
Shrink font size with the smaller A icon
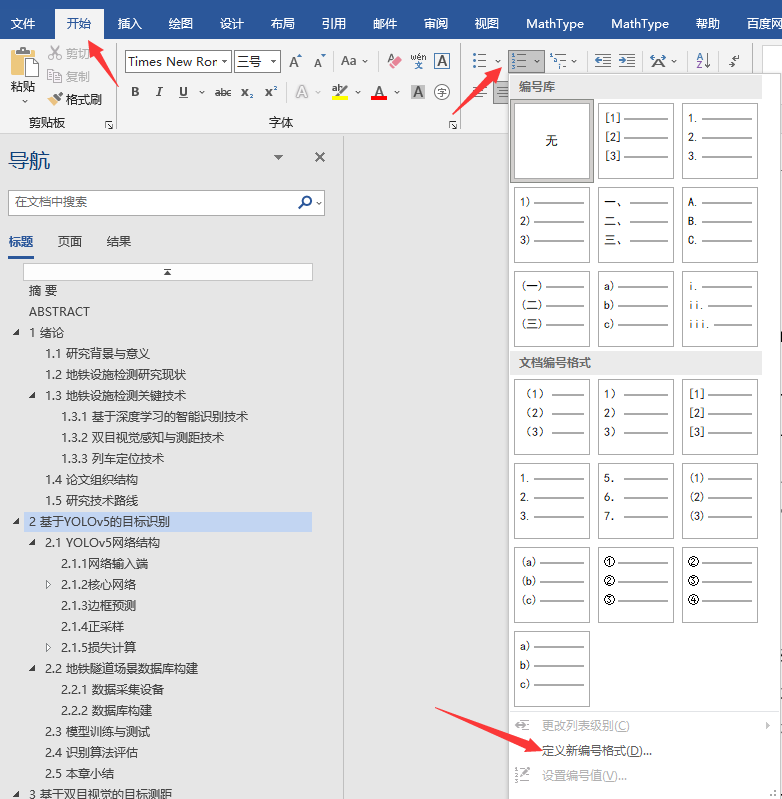point(319,62)
